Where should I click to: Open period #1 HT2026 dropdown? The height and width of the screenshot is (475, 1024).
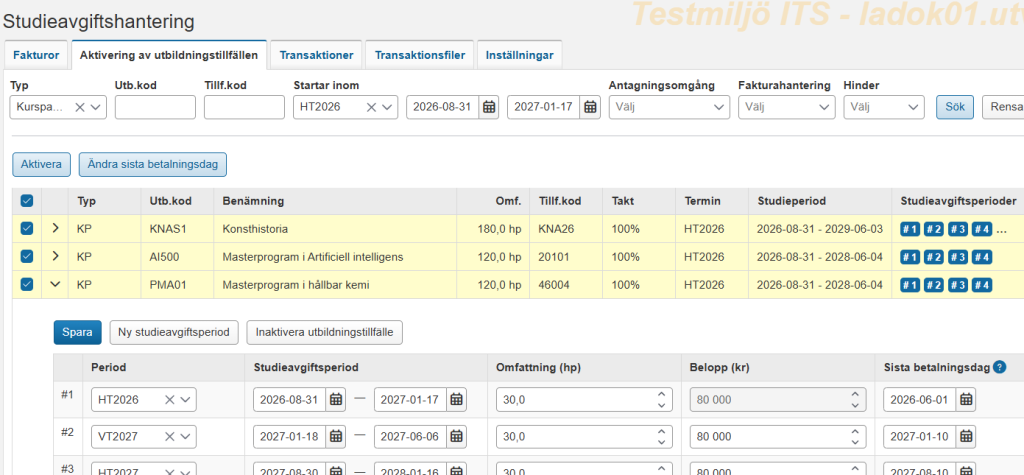pos(186,400)
